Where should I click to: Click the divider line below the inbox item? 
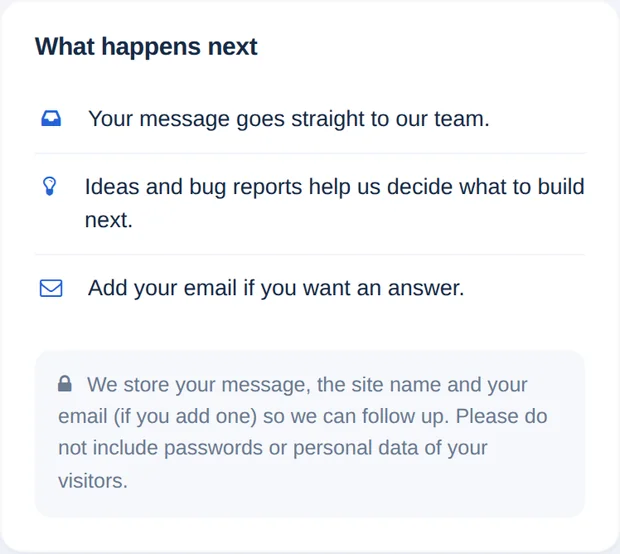pyautogui.click(x=310, y=153)
